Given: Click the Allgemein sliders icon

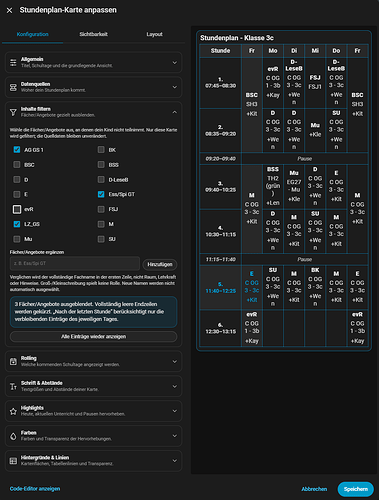Looking at the screenshot, I should (x=13, y=62).
